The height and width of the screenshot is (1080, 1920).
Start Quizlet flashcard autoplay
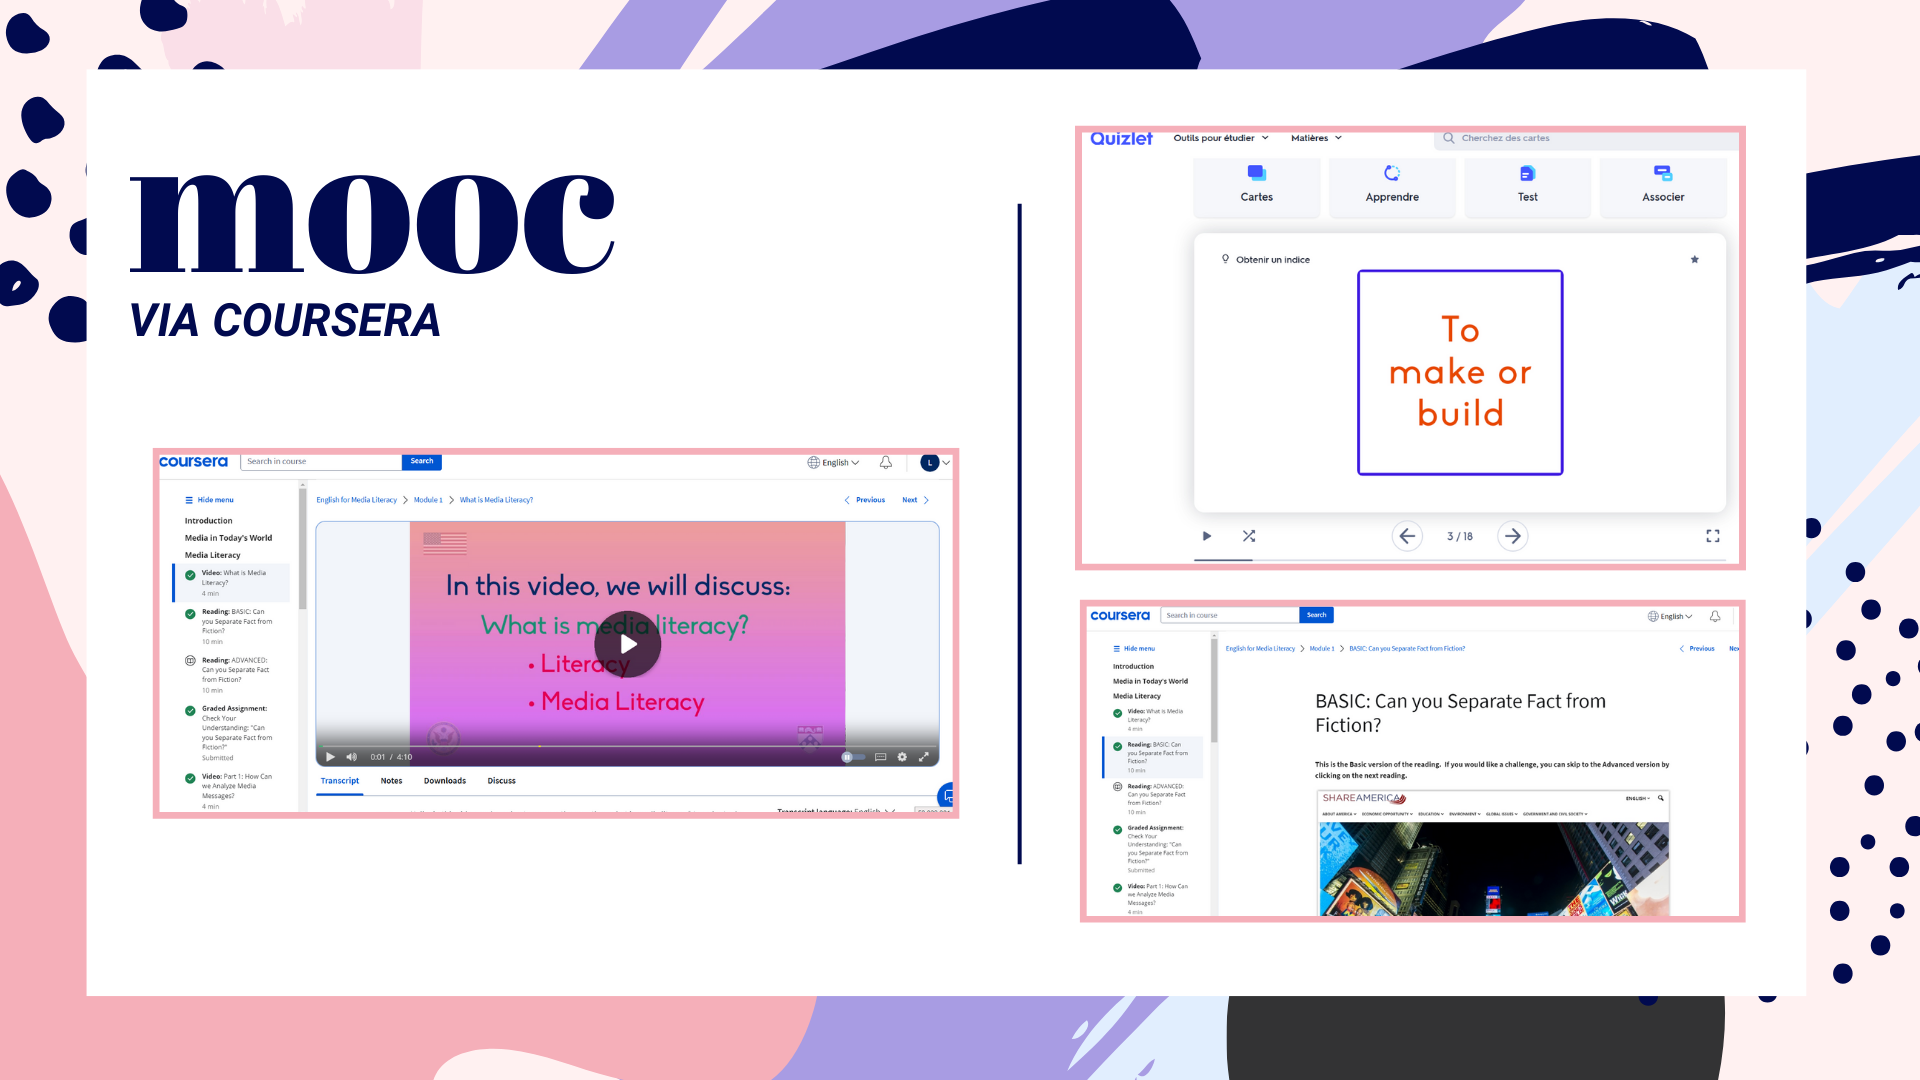point(1207,536)
